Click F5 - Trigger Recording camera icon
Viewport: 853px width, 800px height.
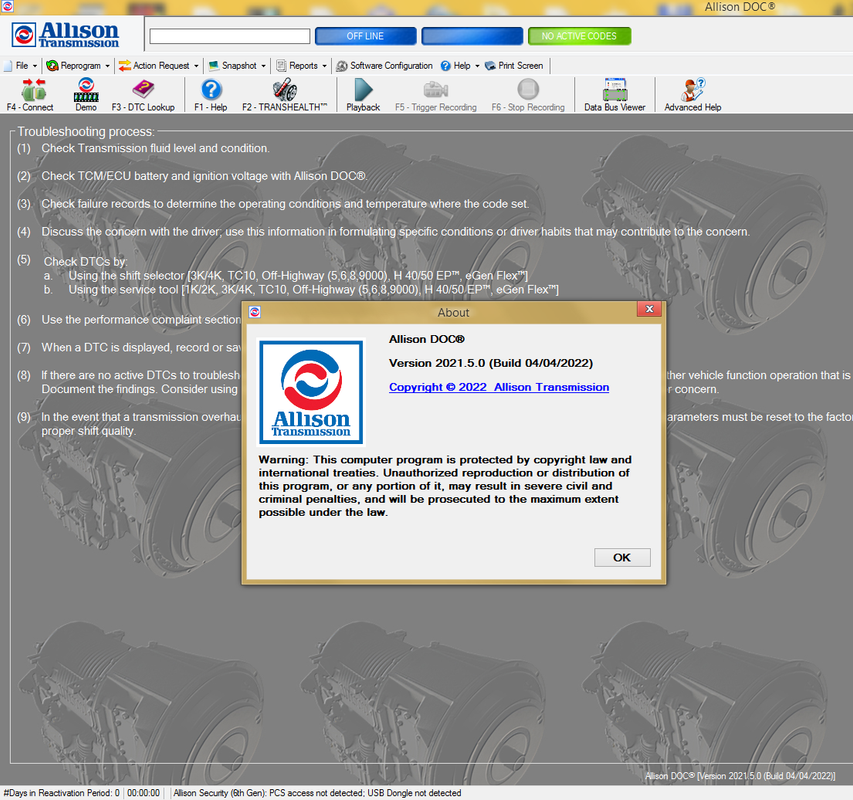click(436, 89)
